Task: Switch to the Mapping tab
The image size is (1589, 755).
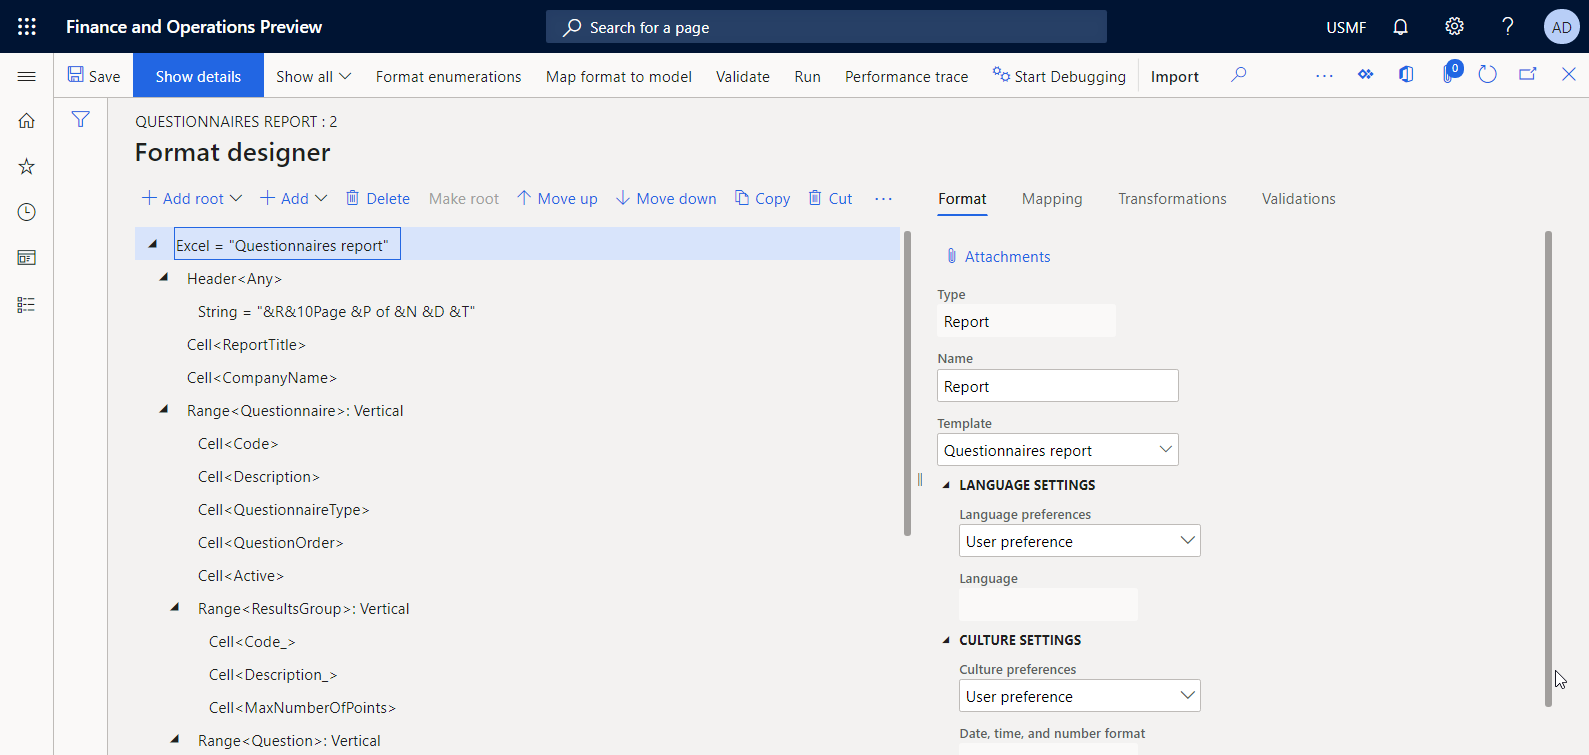Action: [x=1051, y=199]
